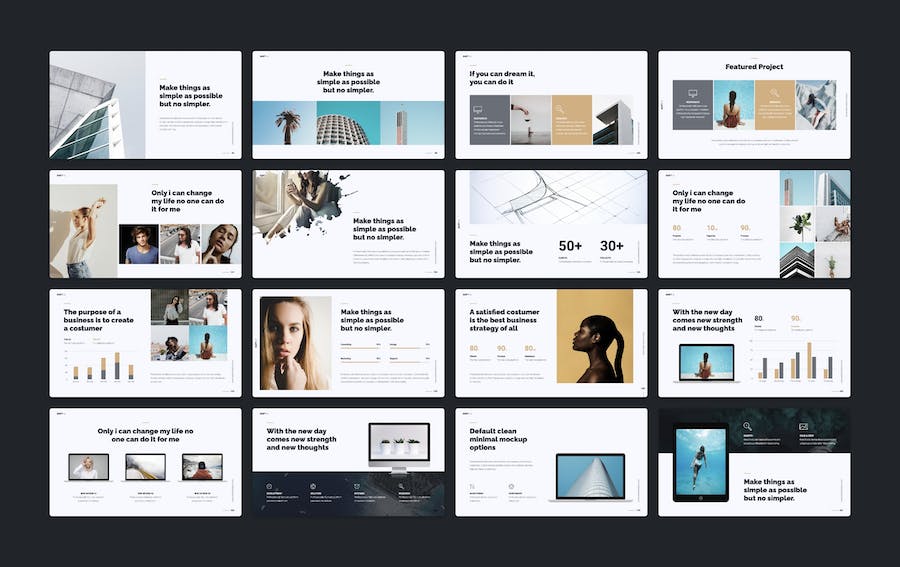Click monitor icon on Featured Project gray tile
Image resolution: width=900 pixels, height=567 pixels.
pyautogui.click(x=692, y=94)
